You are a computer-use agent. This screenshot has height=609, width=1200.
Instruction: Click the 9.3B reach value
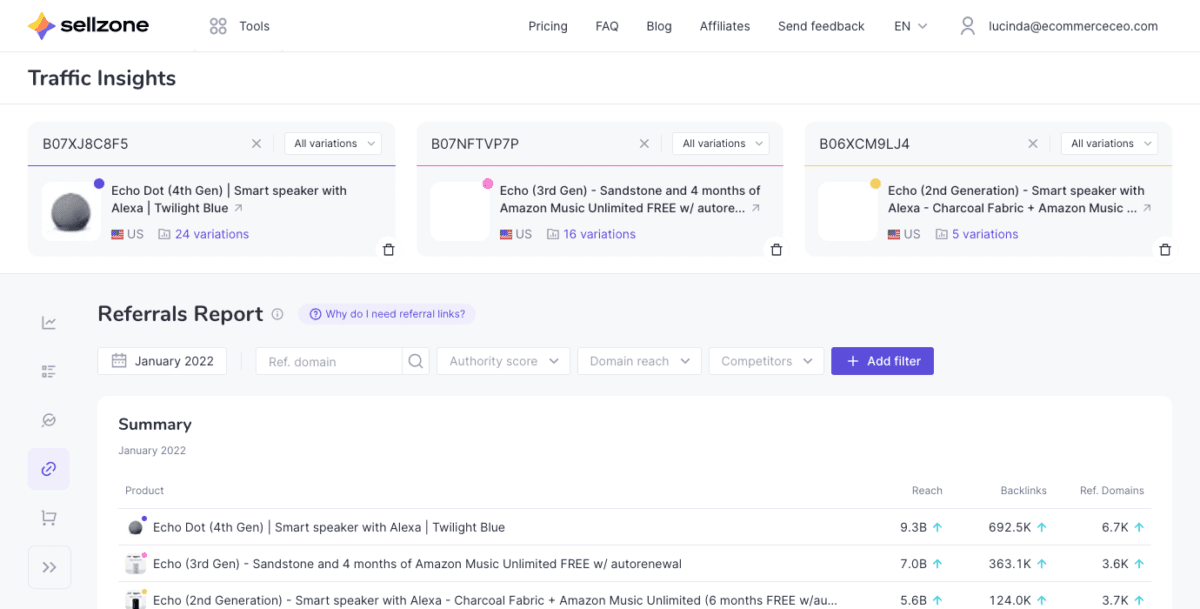pyautogui.click(x=913, y=527)
